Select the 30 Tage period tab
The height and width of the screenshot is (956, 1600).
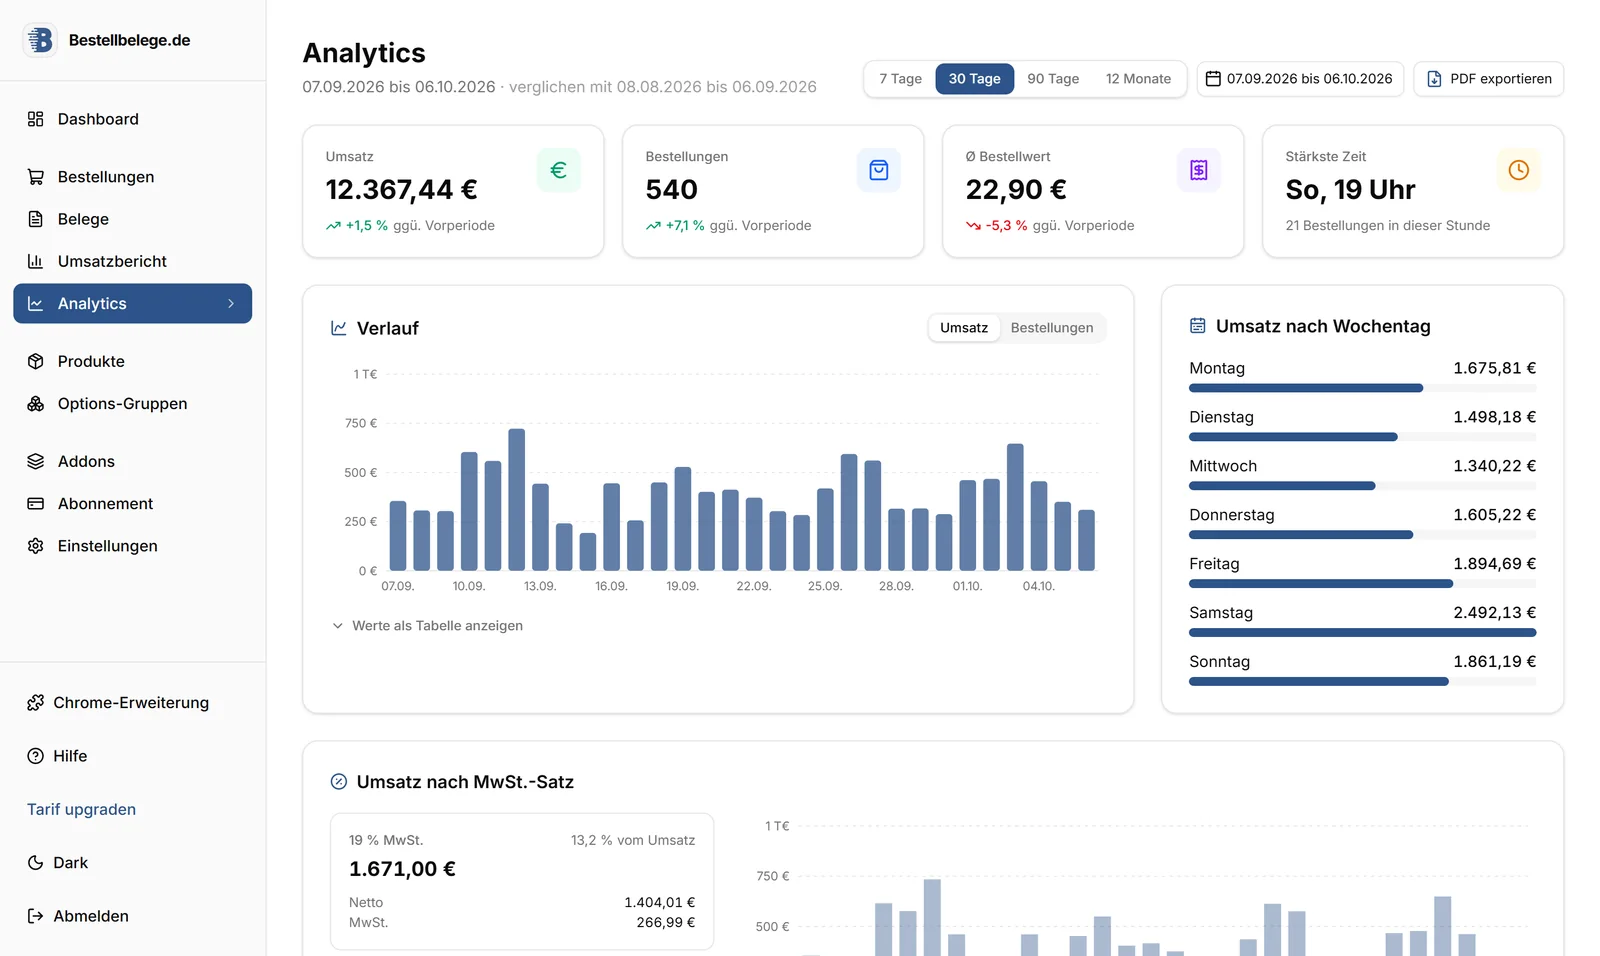click(975, 79)
